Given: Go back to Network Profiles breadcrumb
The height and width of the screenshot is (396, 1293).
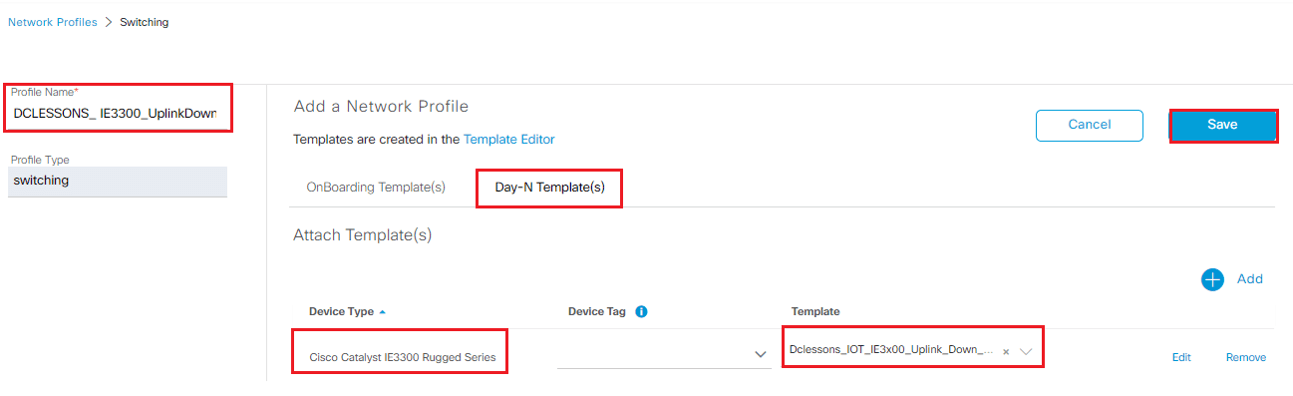Looking at the screenshot, I should pyautogui.click(x=53, y=22).
